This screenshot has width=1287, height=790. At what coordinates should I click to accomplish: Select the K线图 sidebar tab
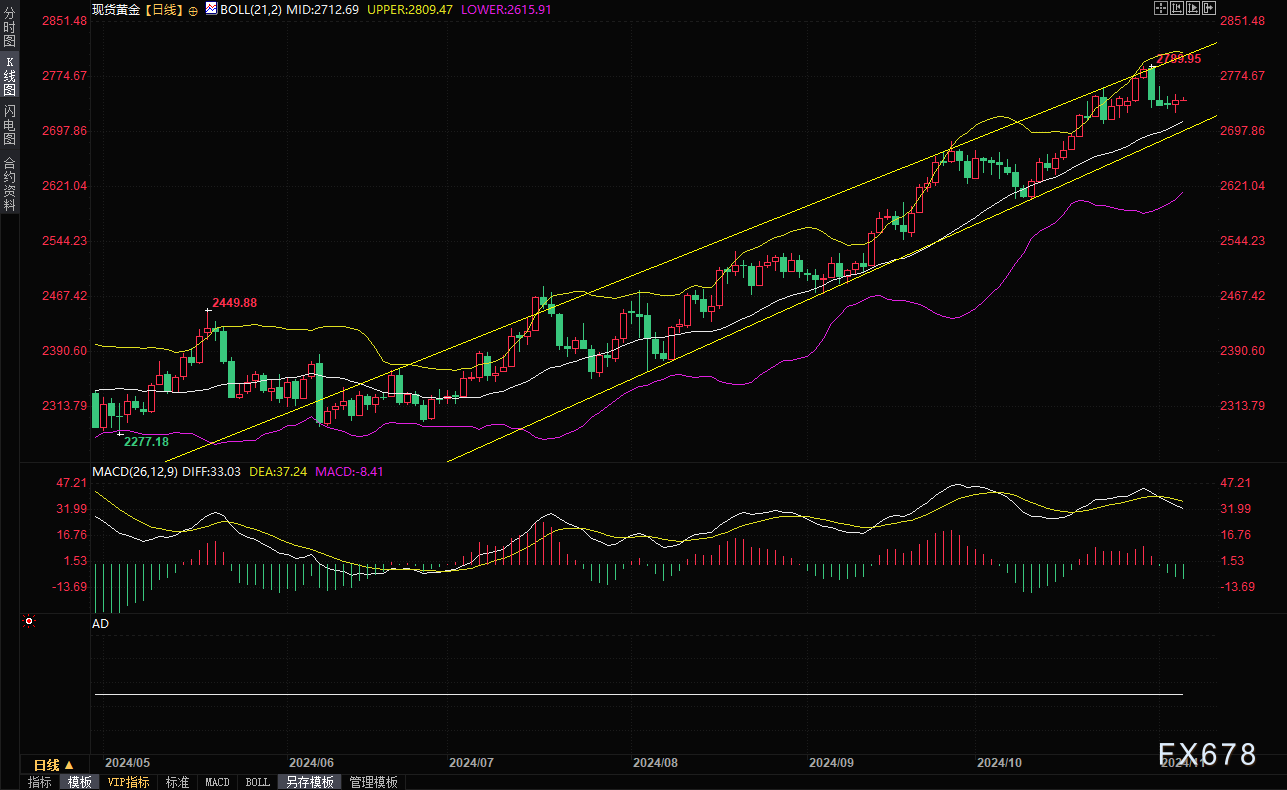(x=10, y=76)
